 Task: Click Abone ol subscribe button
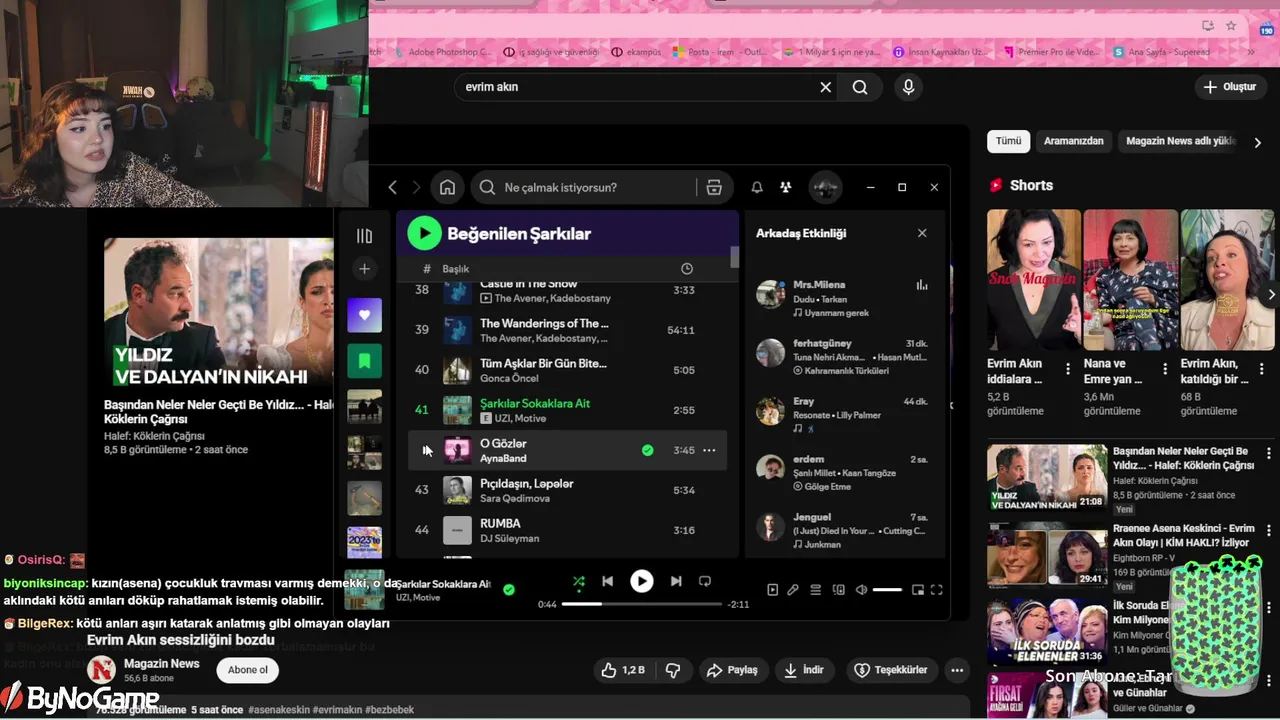coord(248,670)
